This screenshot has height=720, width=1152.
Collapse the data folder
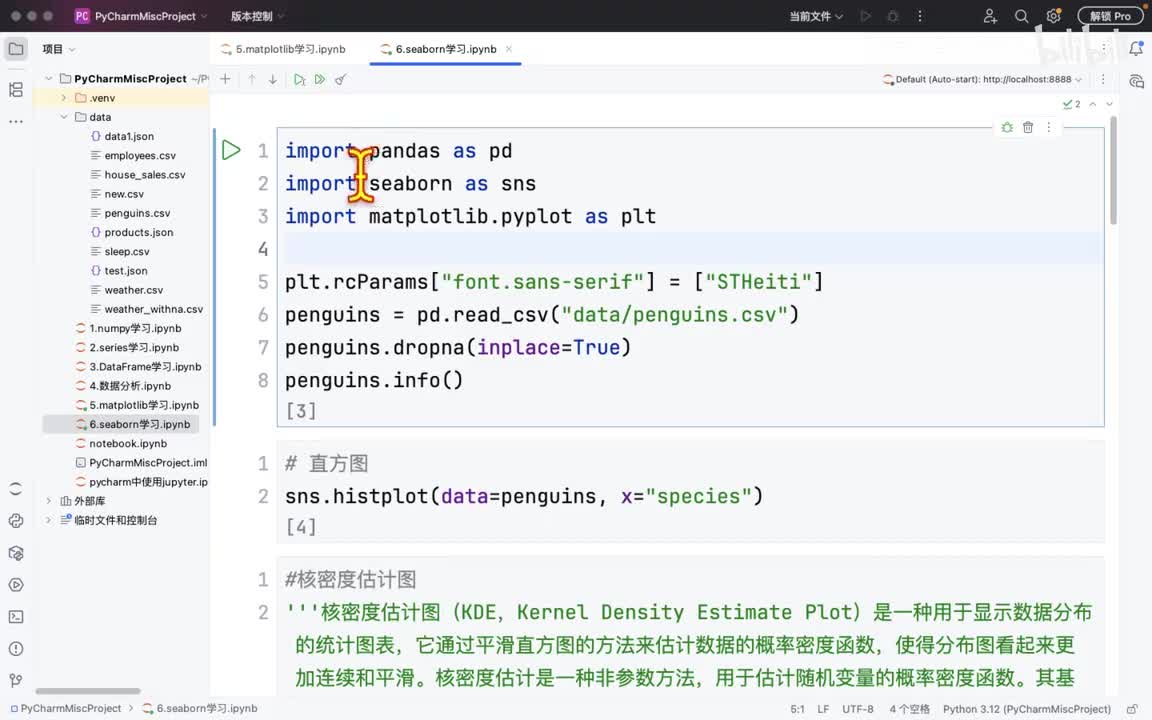click(x=64, y=117)
